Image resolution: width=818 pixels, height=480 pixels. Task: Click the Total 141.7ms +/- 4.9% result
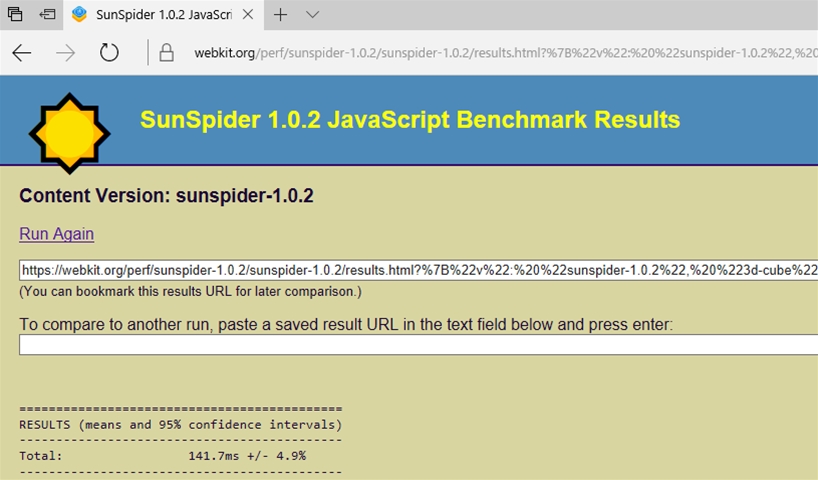(162, 456)
